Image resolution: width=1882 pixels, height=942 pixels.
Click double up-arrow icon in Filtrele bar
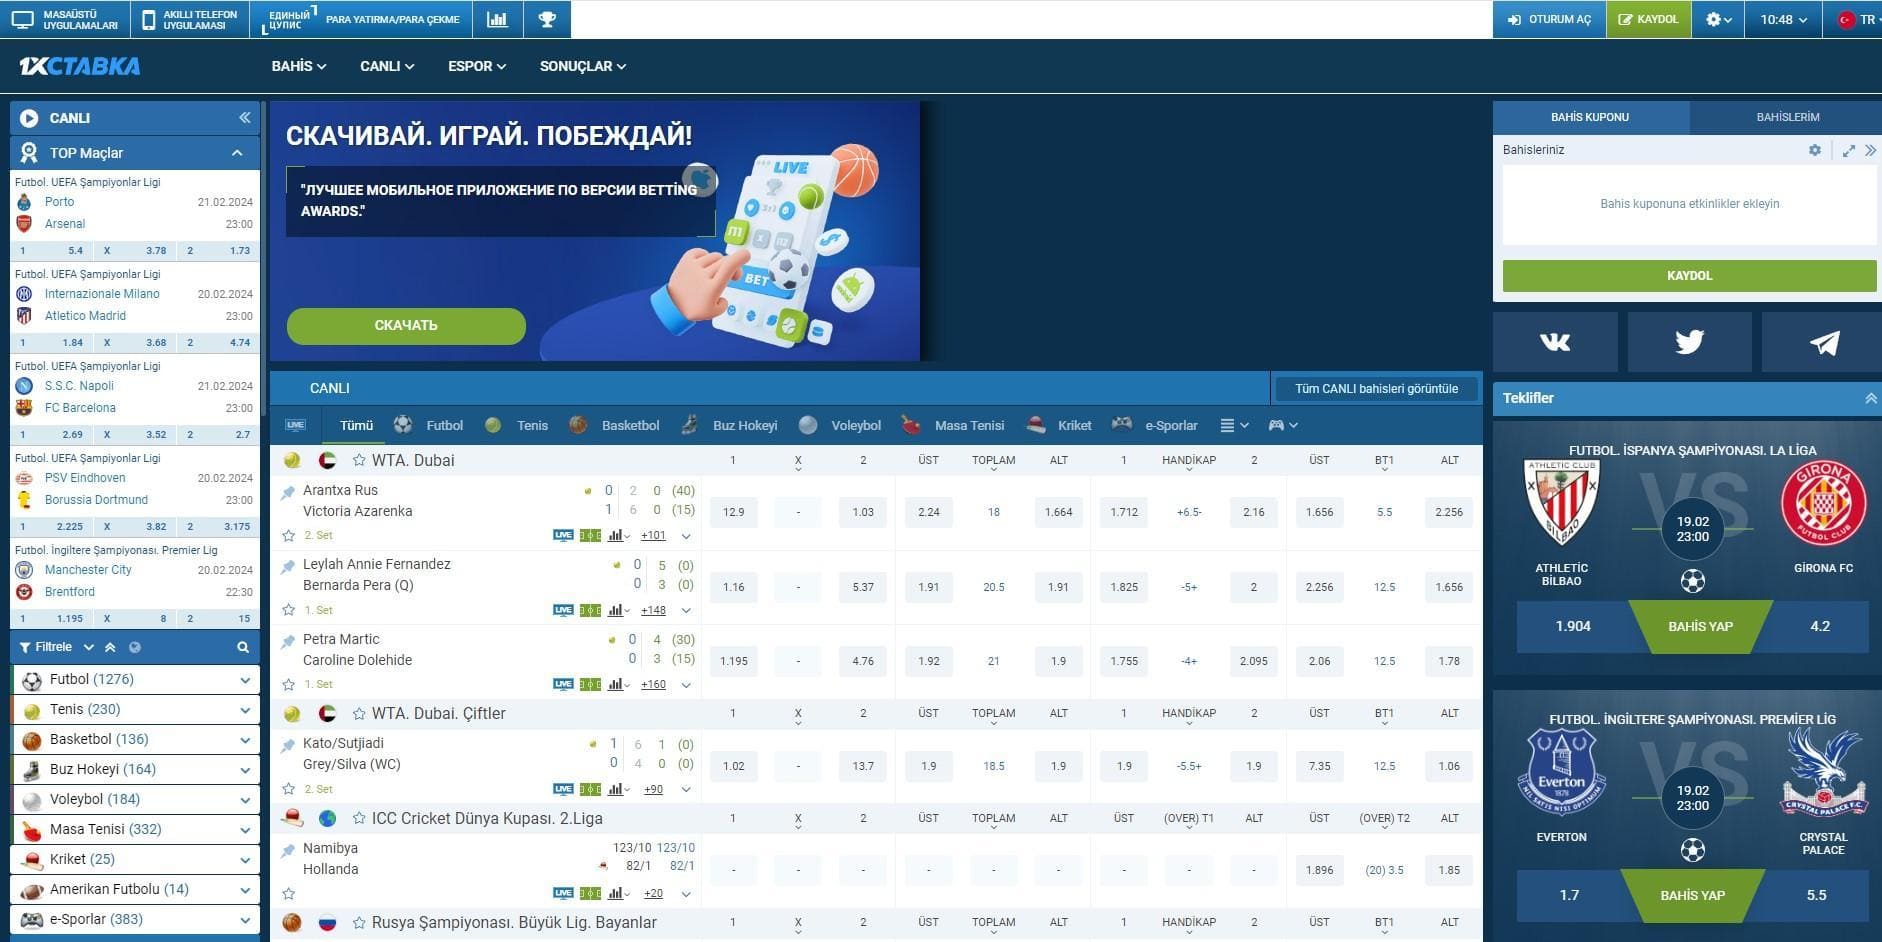110,647
